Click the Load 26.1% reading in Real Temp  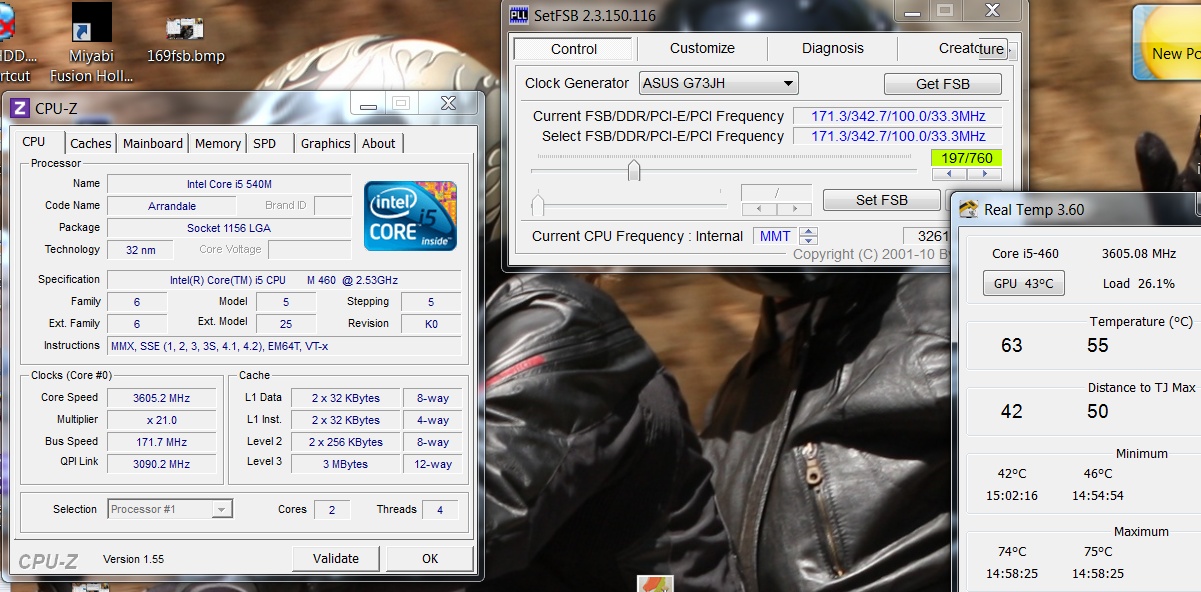[1138, 283]
